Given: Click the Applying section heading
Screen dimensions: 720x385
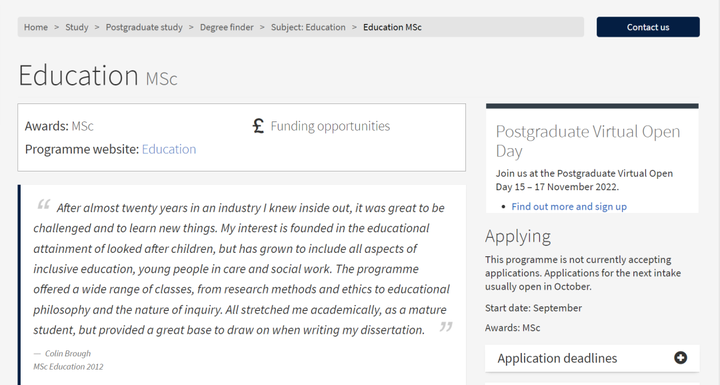Looking at the screenshot, I should 518,237.
